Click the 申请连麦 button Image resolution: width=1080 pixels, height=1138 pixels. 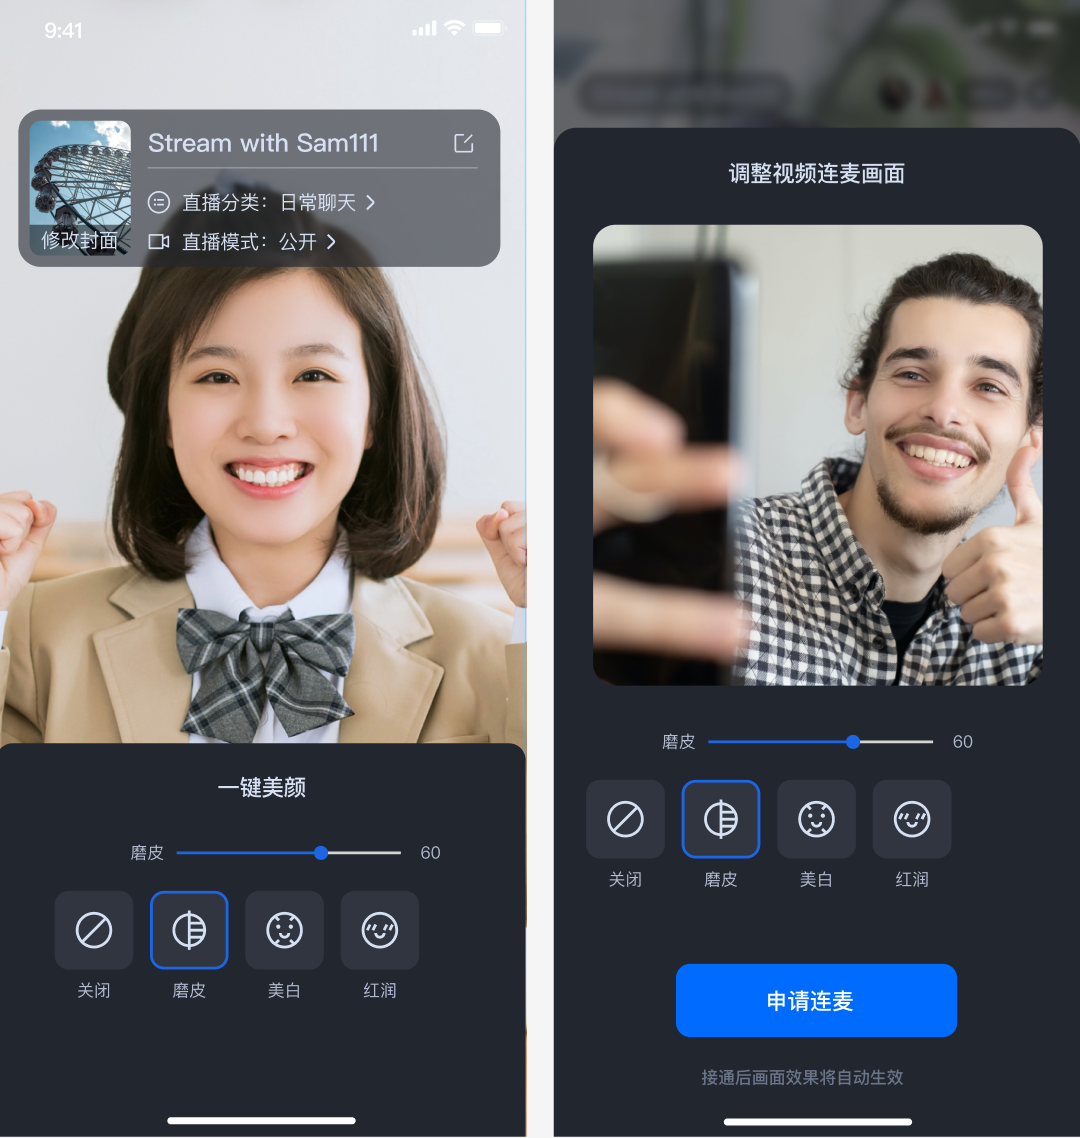(x=816, y=1000)
